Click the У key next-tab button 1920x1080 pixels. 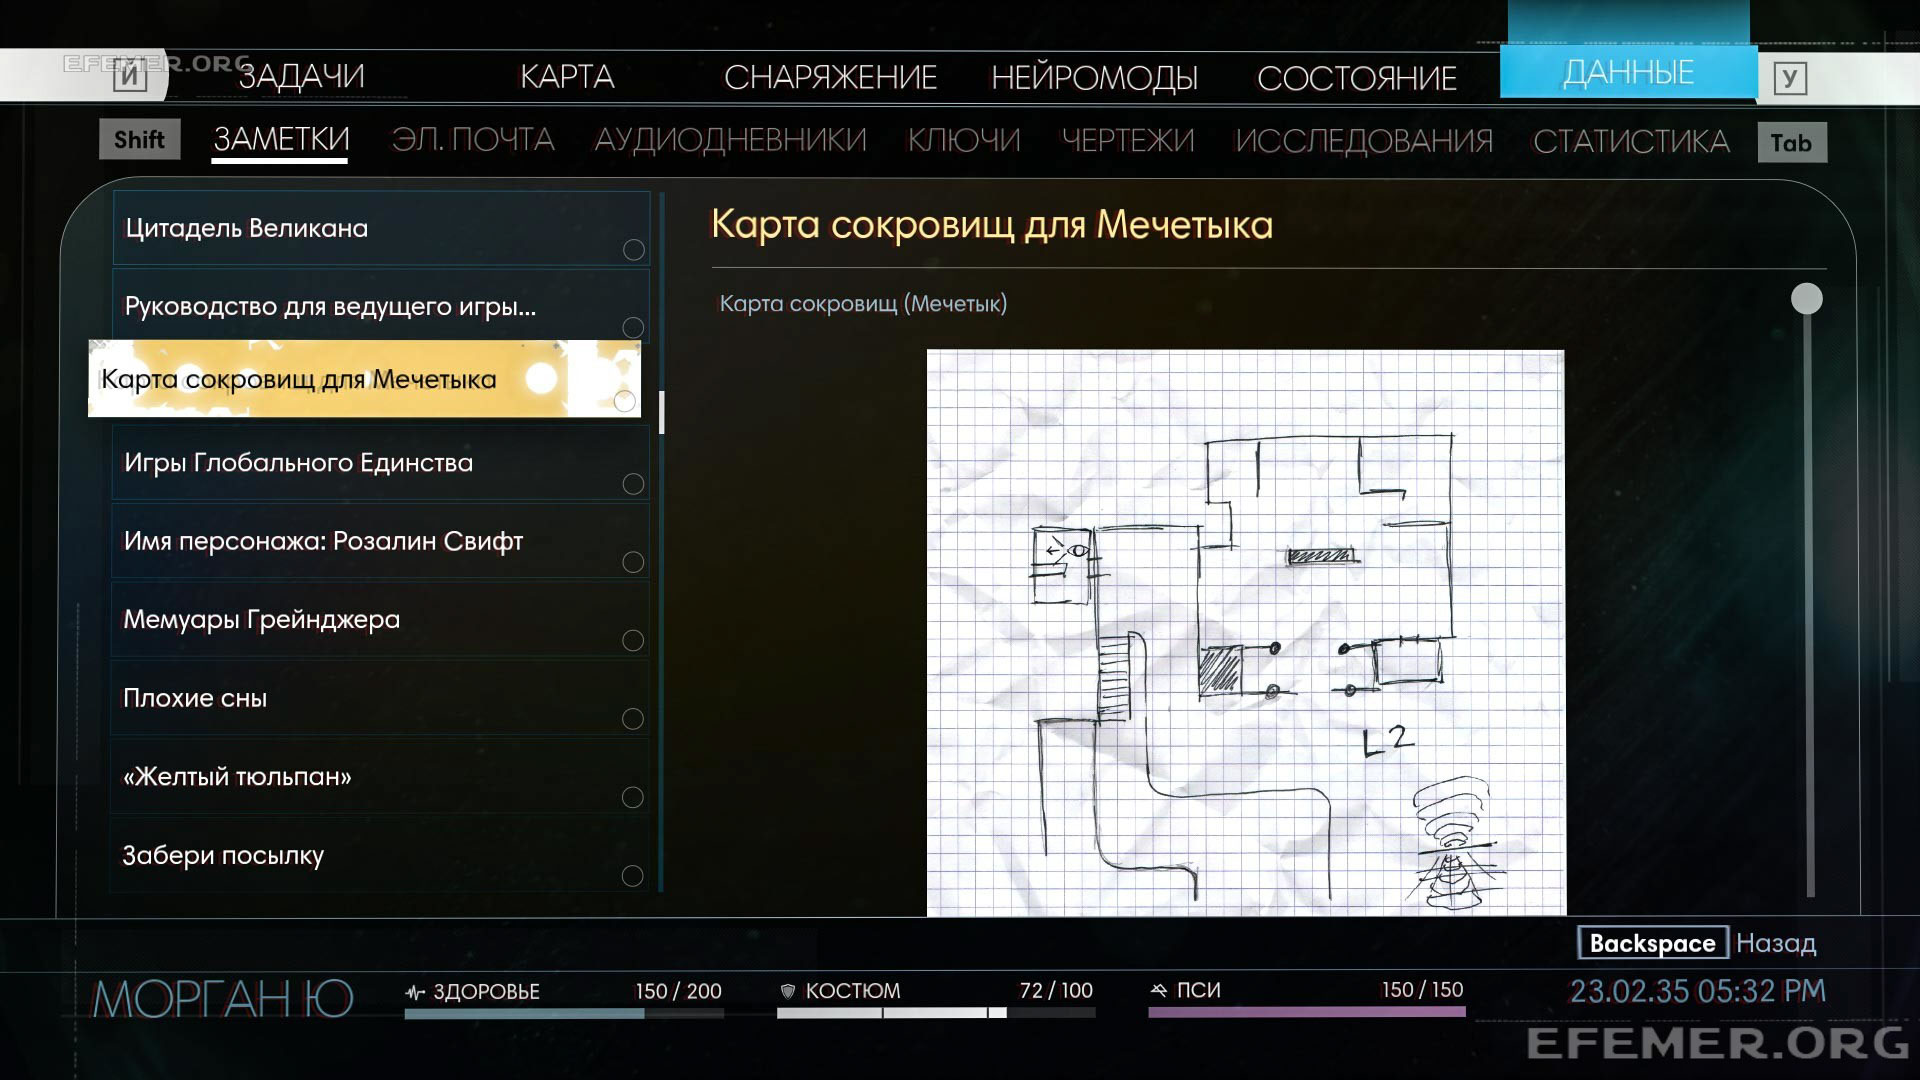point(1790,78)
